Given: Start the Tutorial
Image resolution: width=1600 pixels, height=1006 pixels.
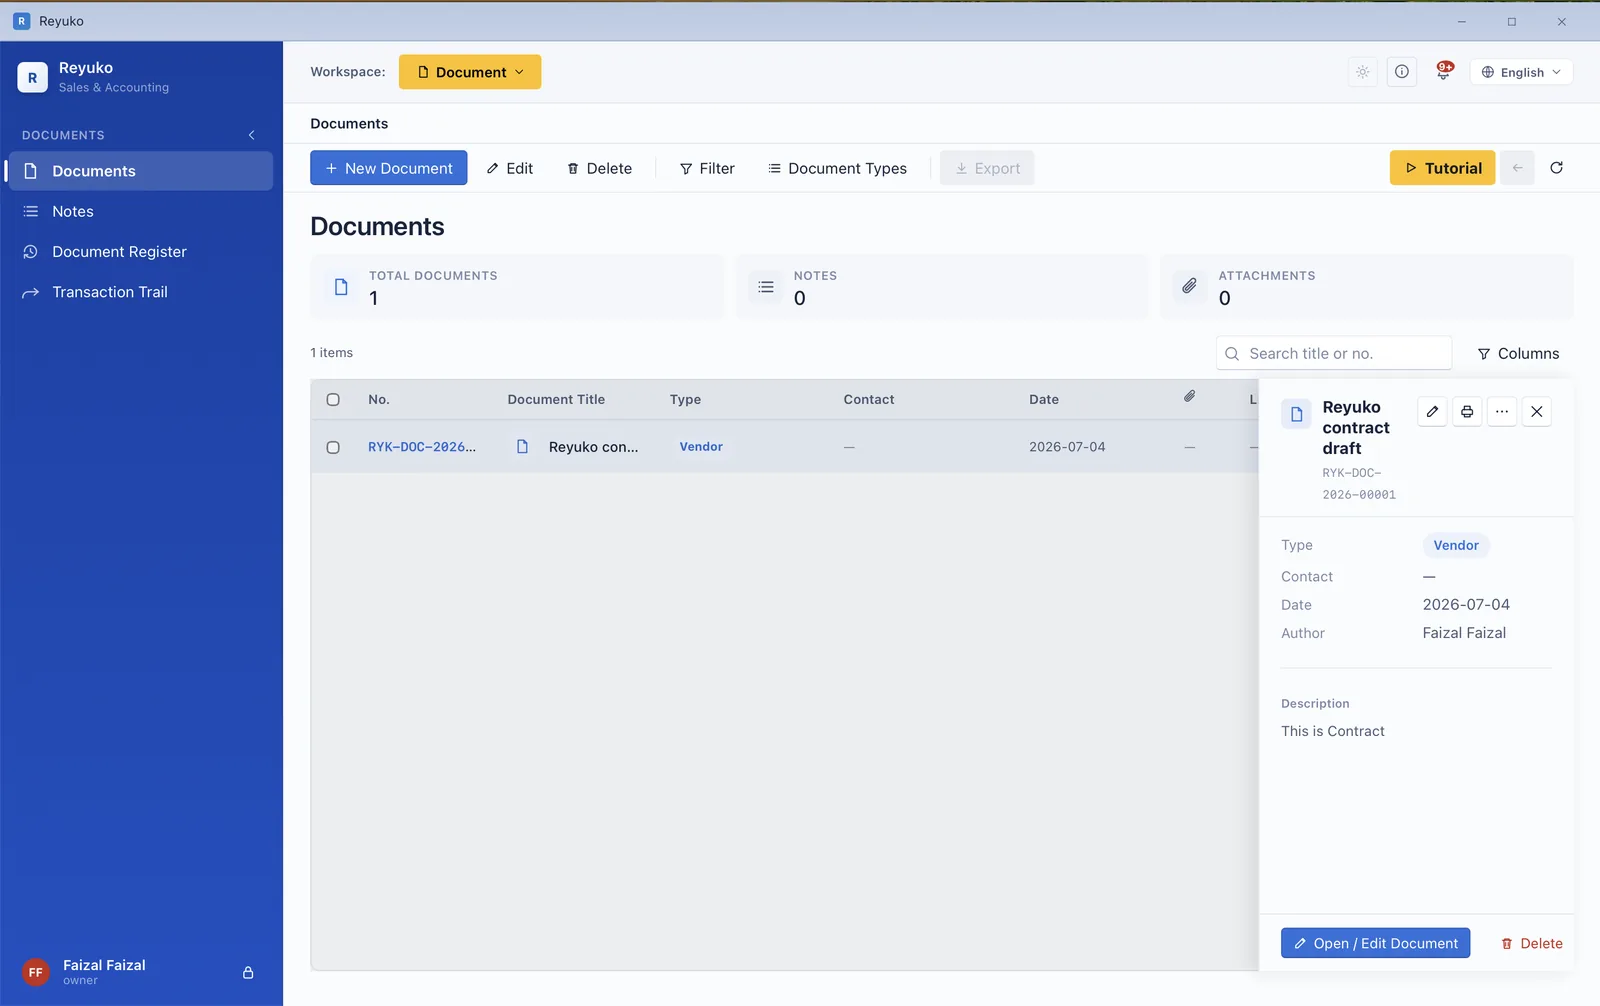Looking at the screenshot, I should pyautogui.click(x=1443, y=168).
